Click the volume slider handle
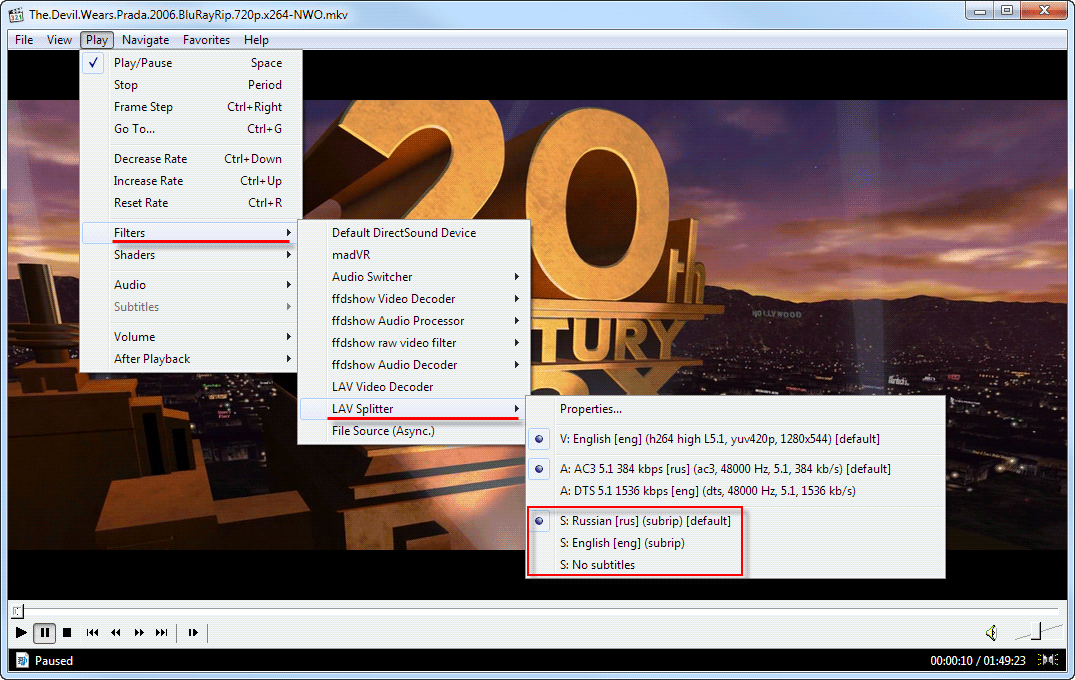1075x680 pixels. (1037, 631)
